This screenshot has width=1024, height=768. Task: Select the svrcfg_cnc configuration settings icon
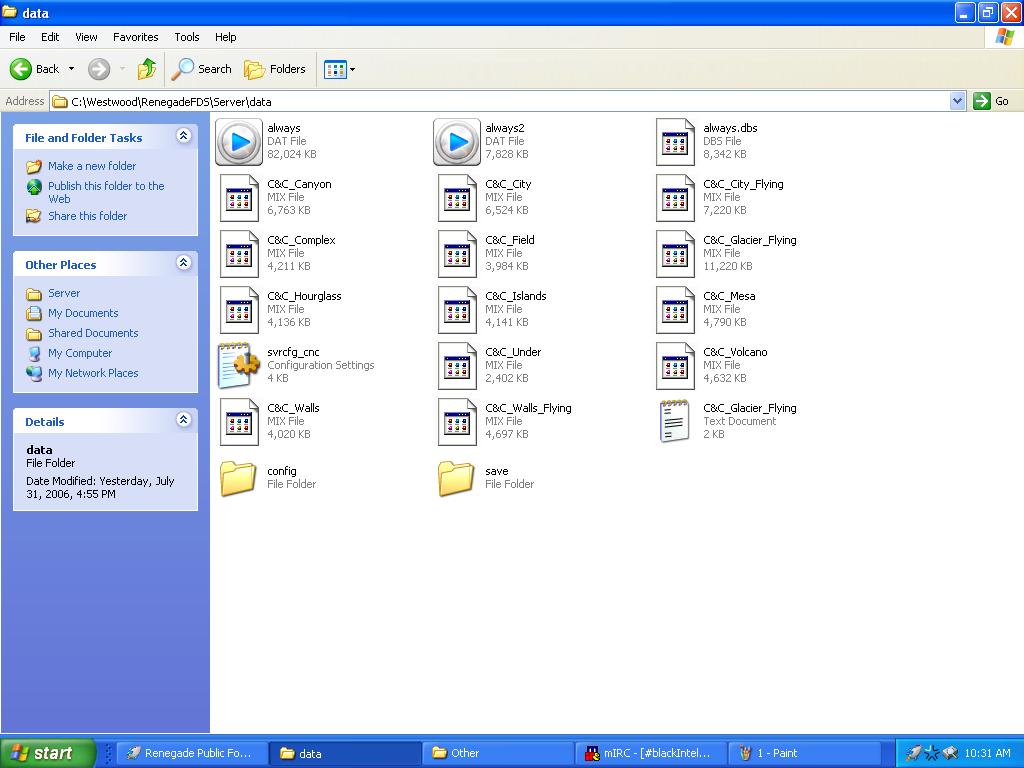coord(239,366)
